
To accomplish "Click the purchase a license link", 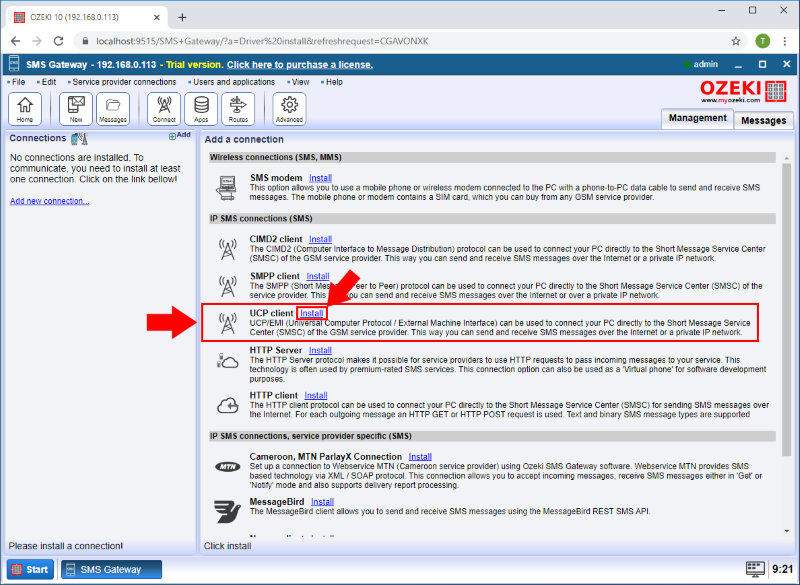I will 300,65.
